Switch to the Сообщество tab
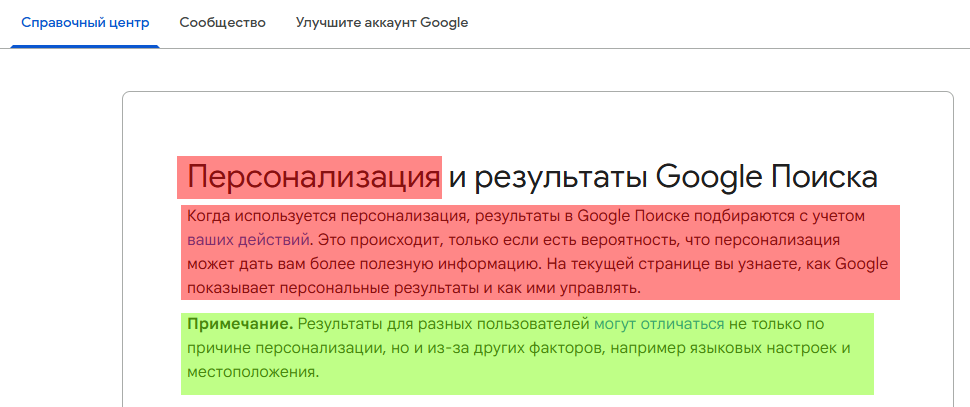 [x=223, y=23]
